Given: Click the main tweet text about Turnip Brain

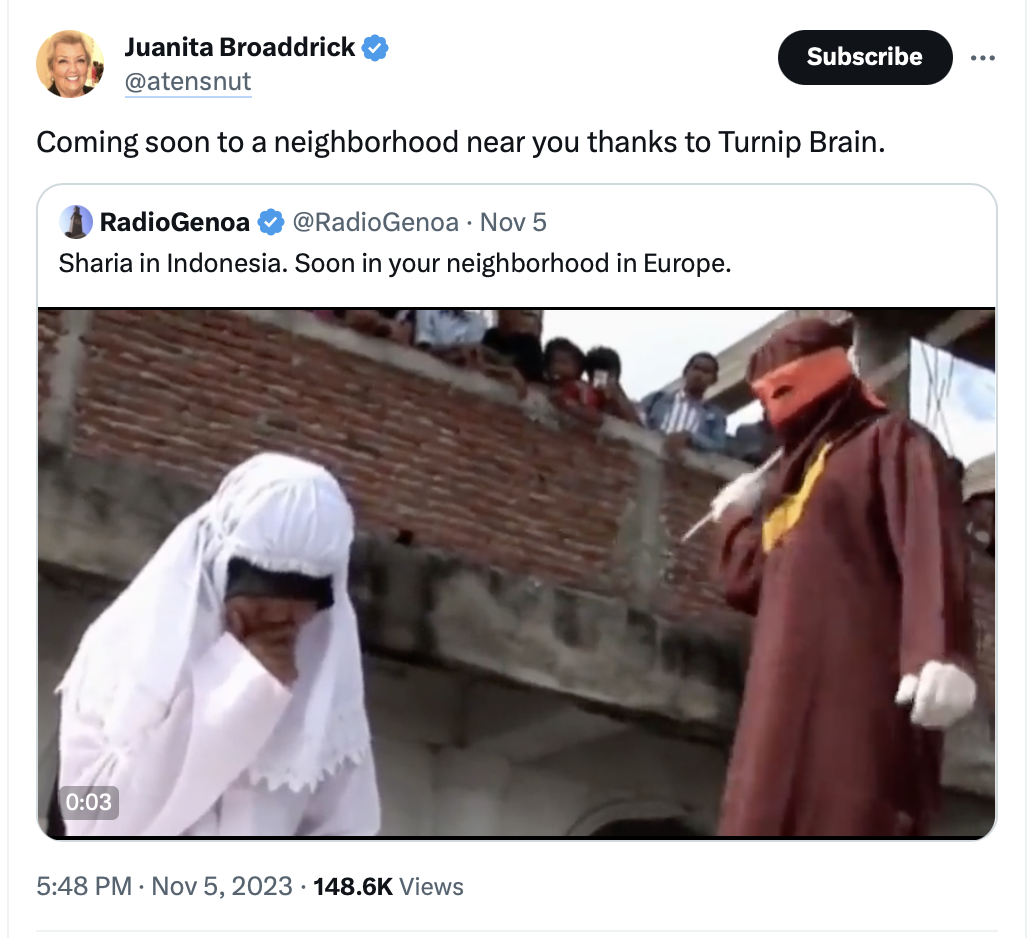Looking at the screenshot, I should coord(461,142).
